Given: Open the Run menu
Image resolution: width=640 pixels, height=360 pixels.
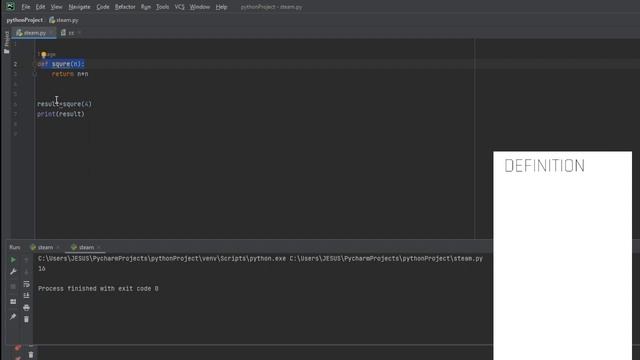Looking at the screenshot, I should coord(146,7).
